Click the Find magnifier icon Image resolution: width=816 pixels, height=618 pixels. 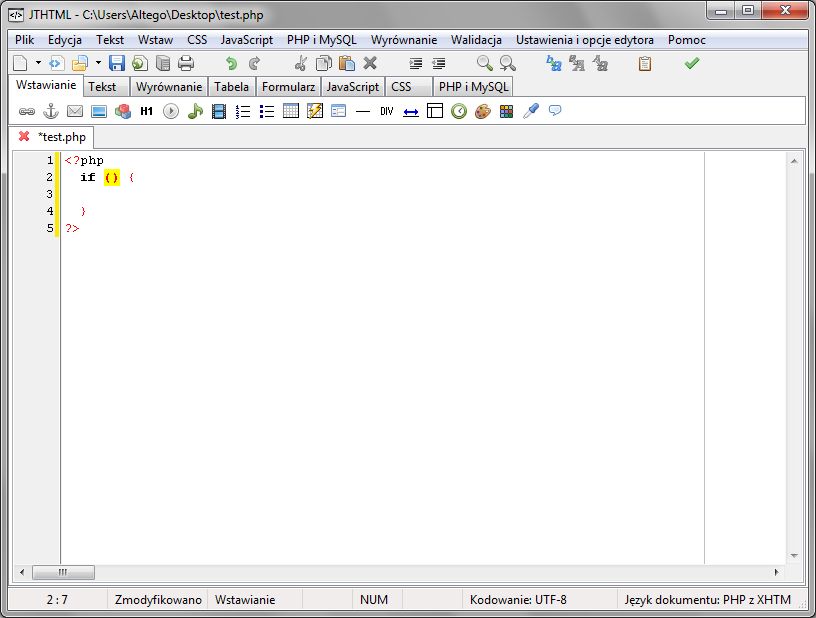point(484,63)
